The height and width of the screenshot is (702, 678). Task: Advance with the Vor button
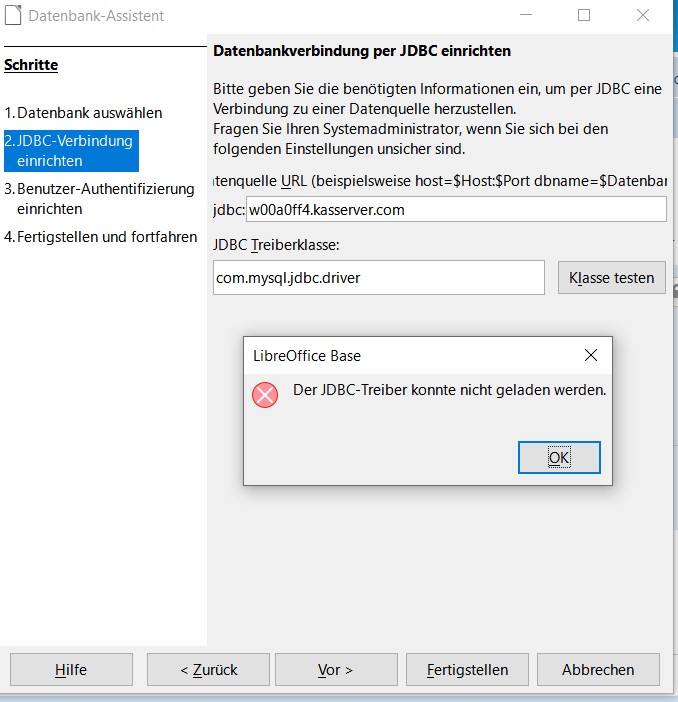(x=336, y=669)
